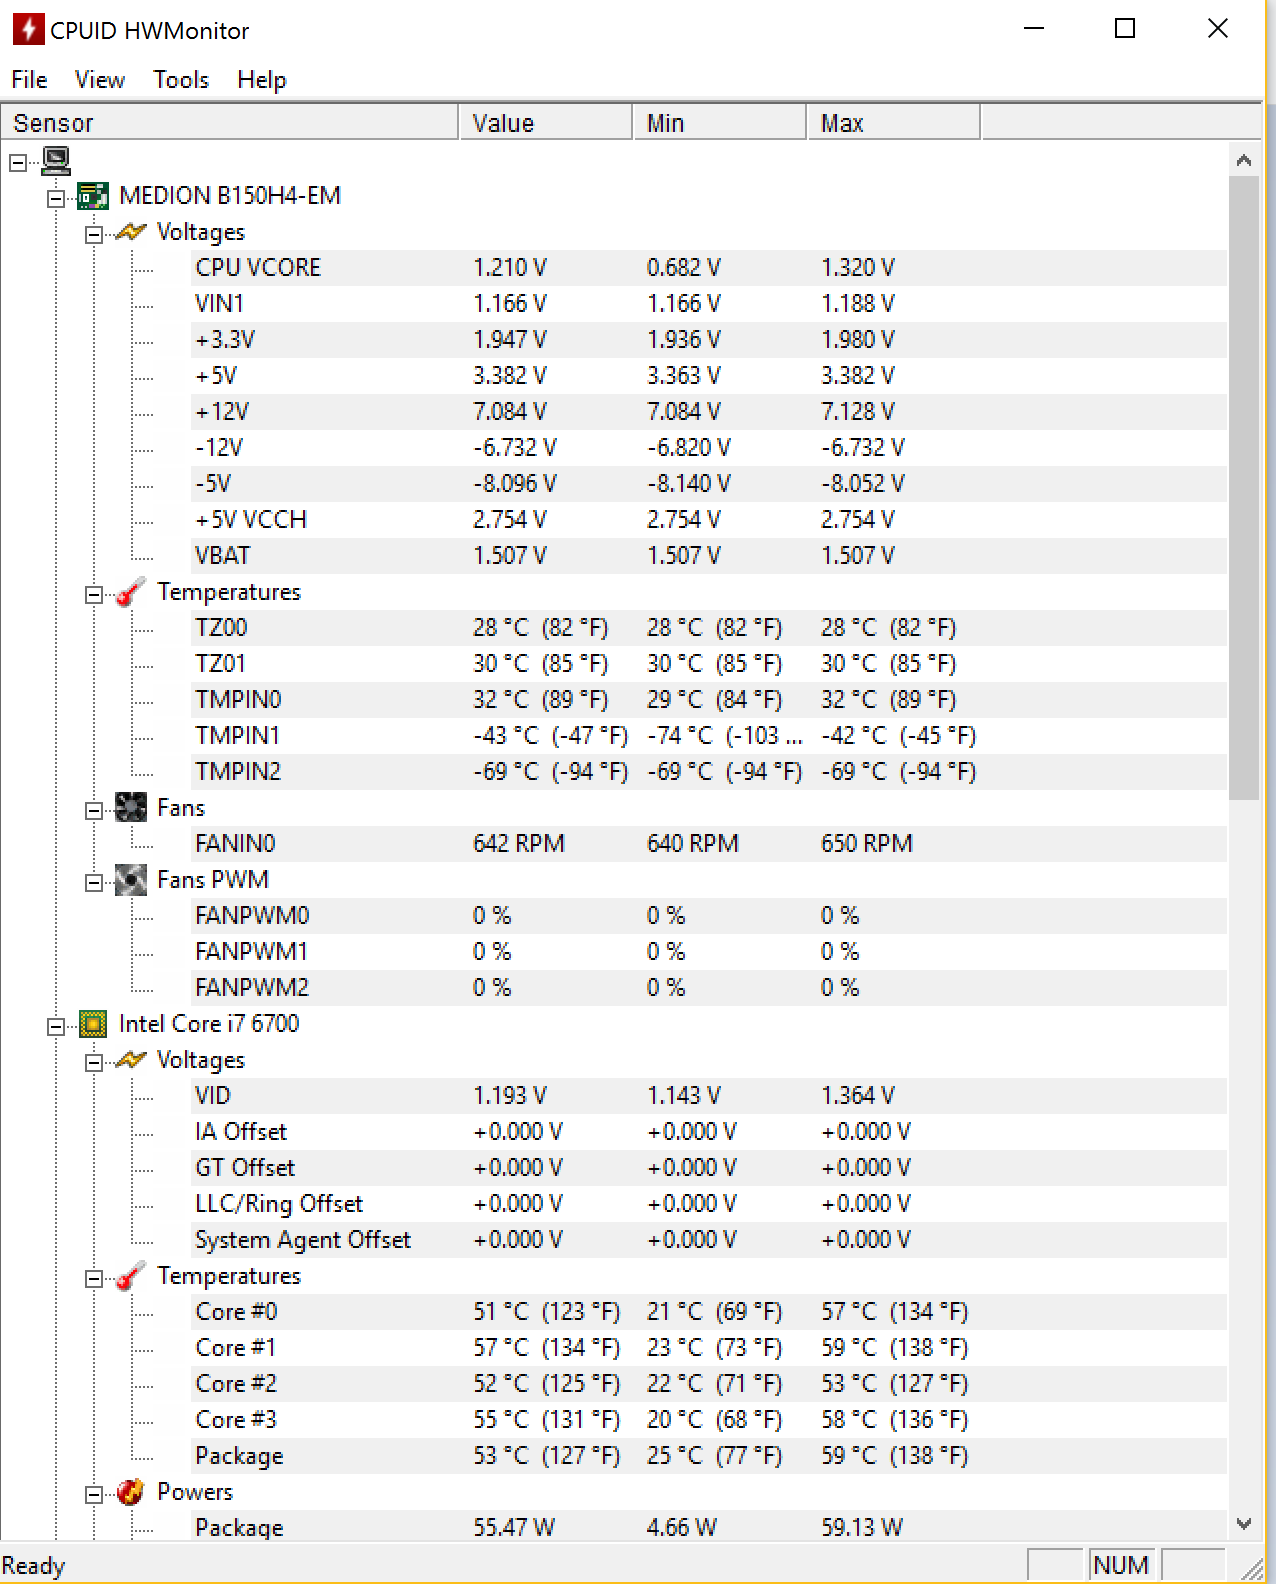Image resolution: width=1276 pixels, height=1584 pixels.
Task: Click the 1.320 V CPU VCORE max
Action: (x=858, y=268)
